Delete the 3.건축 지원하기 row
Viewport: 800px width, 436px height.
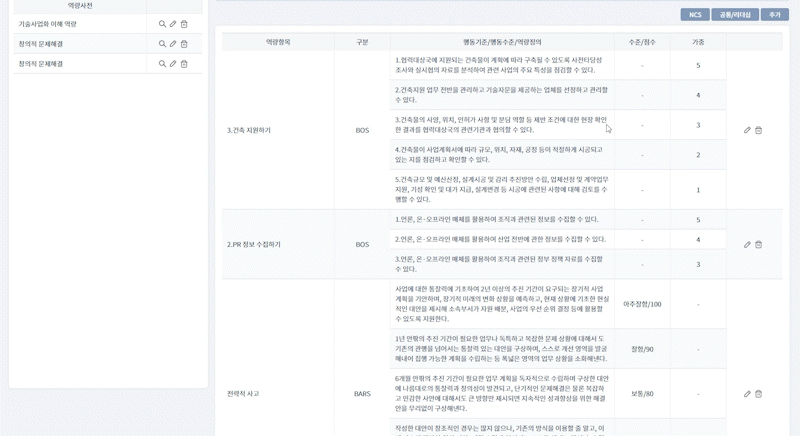[758, 130]
